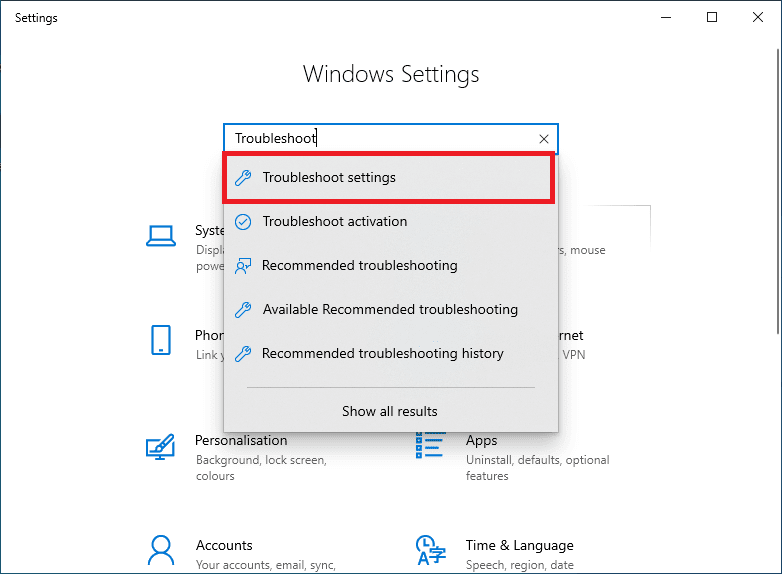This screenshot has height=574, width=782.
Task: Click the vertical scrollbar of Settings
Action: (x=778, y=191)
